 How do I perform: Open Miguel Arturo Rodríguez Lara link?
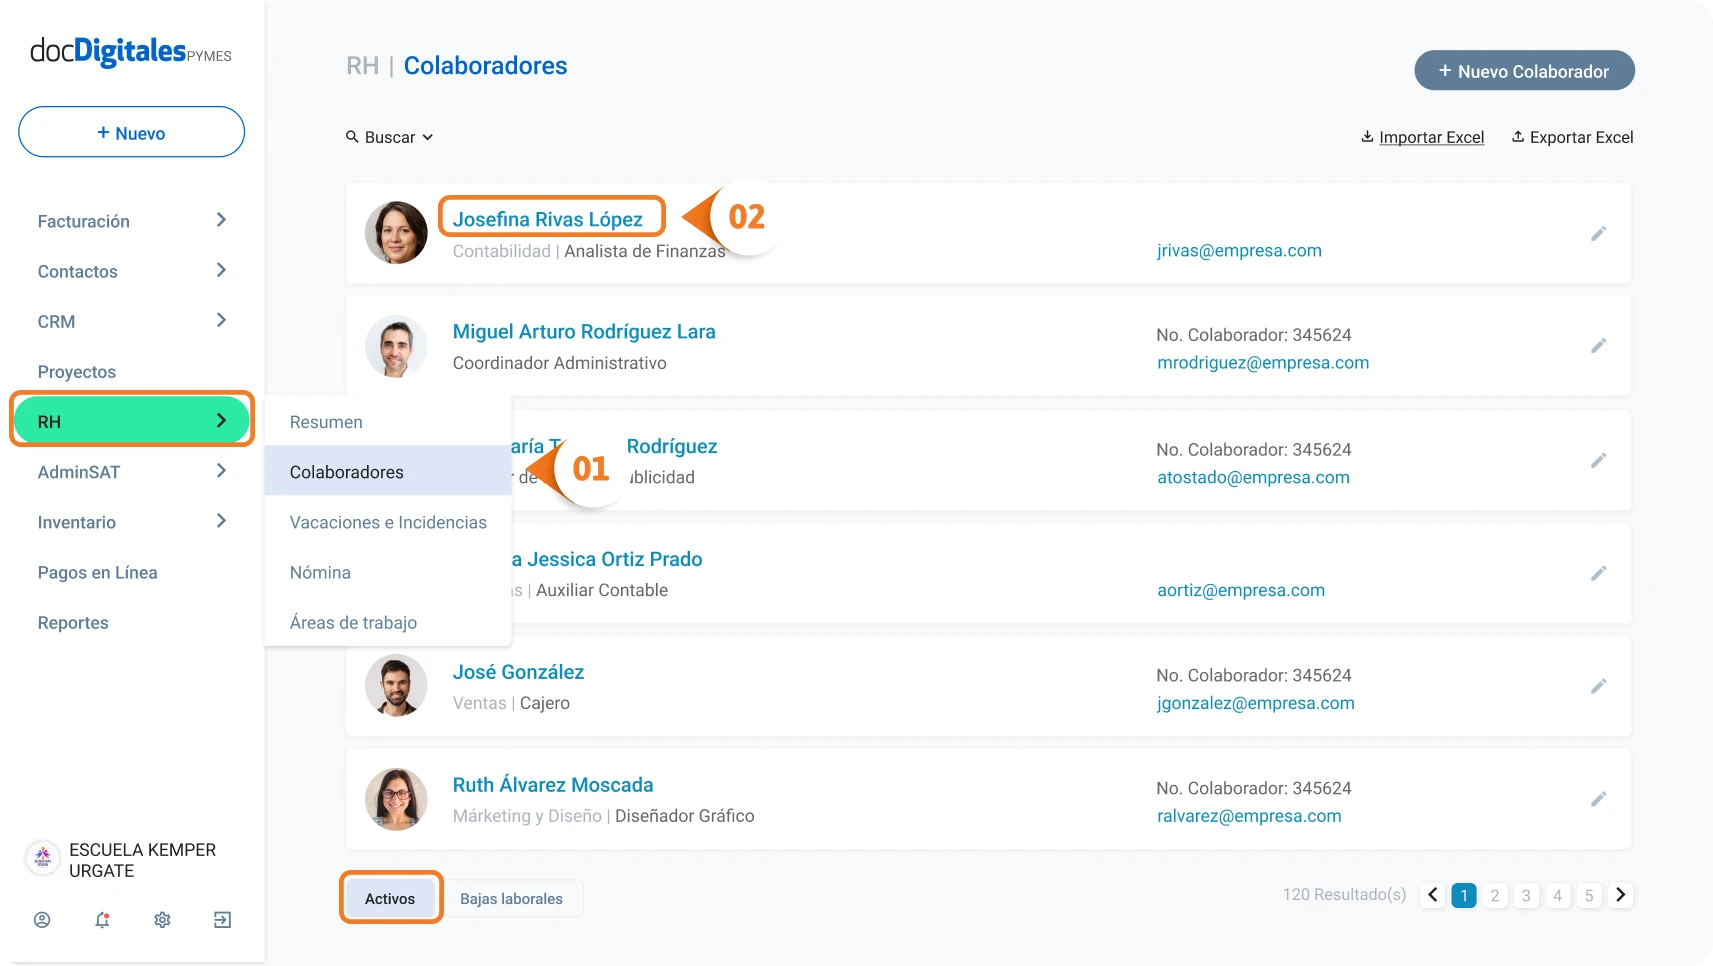pyautogui.click(x=584, y=332)
